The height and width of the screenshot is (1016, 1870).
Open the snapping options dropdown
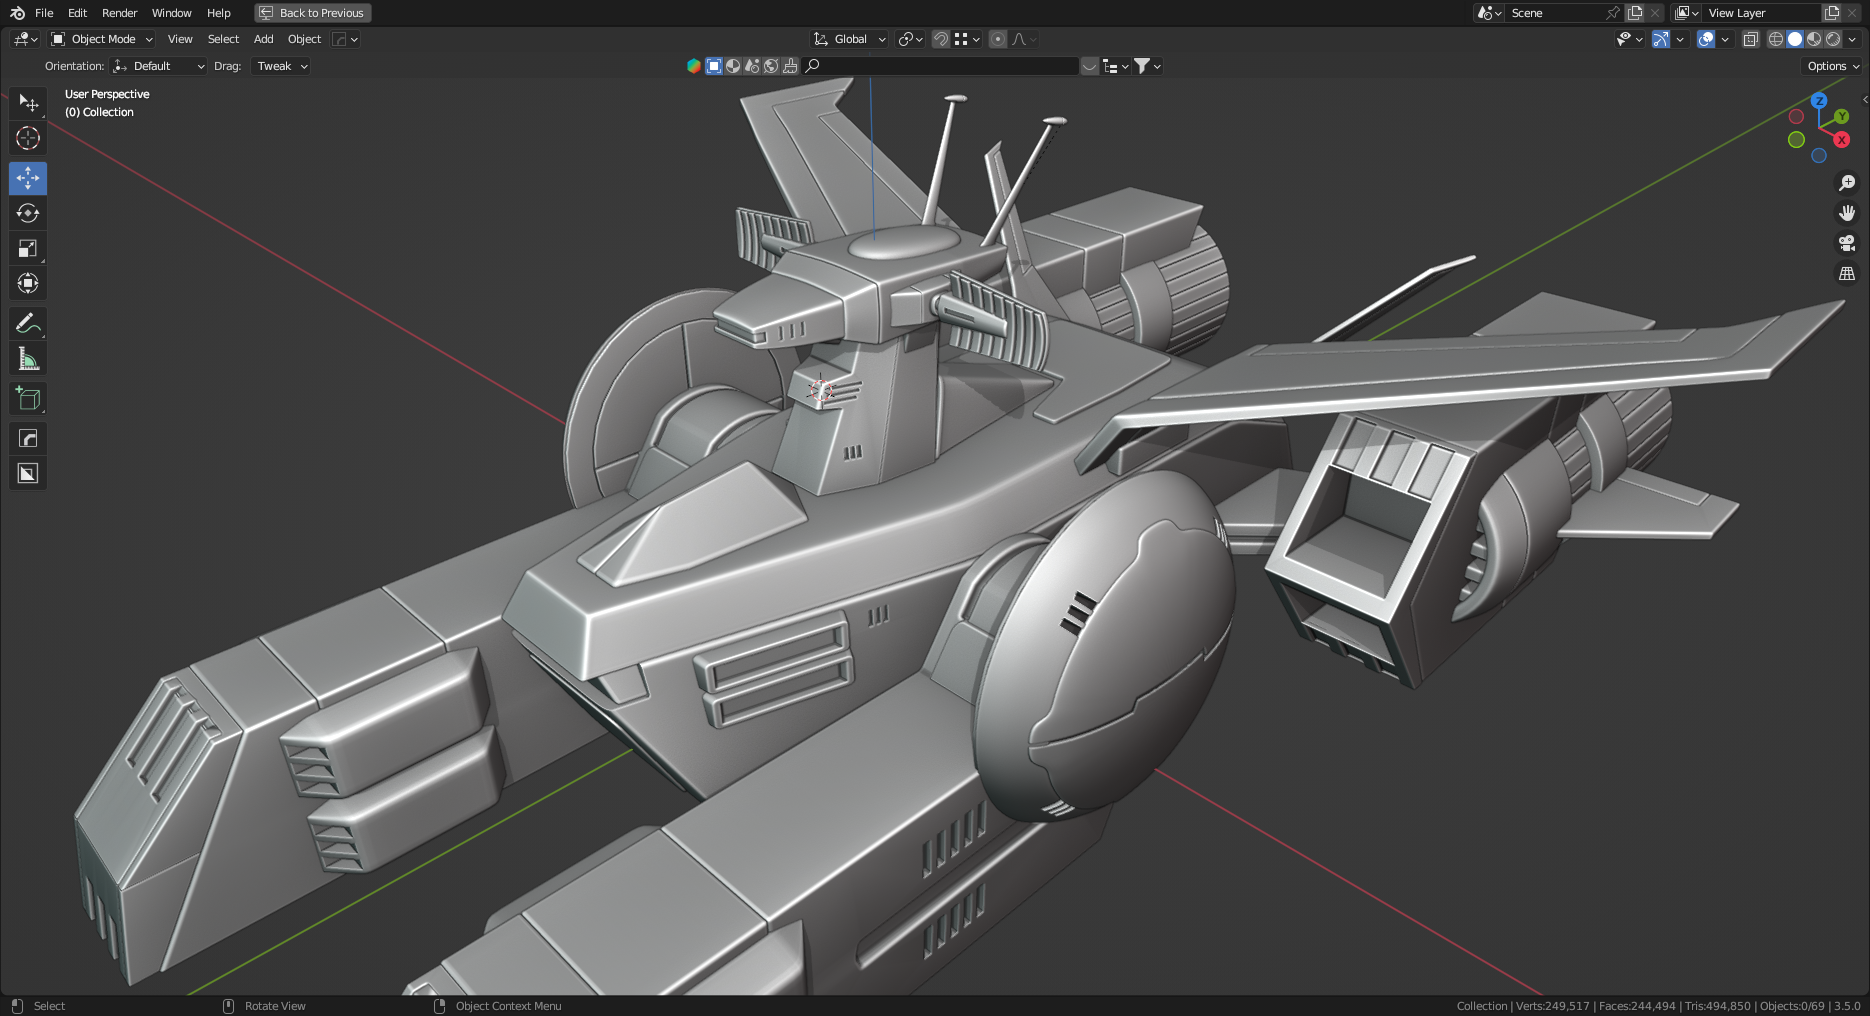coord(966,39)
